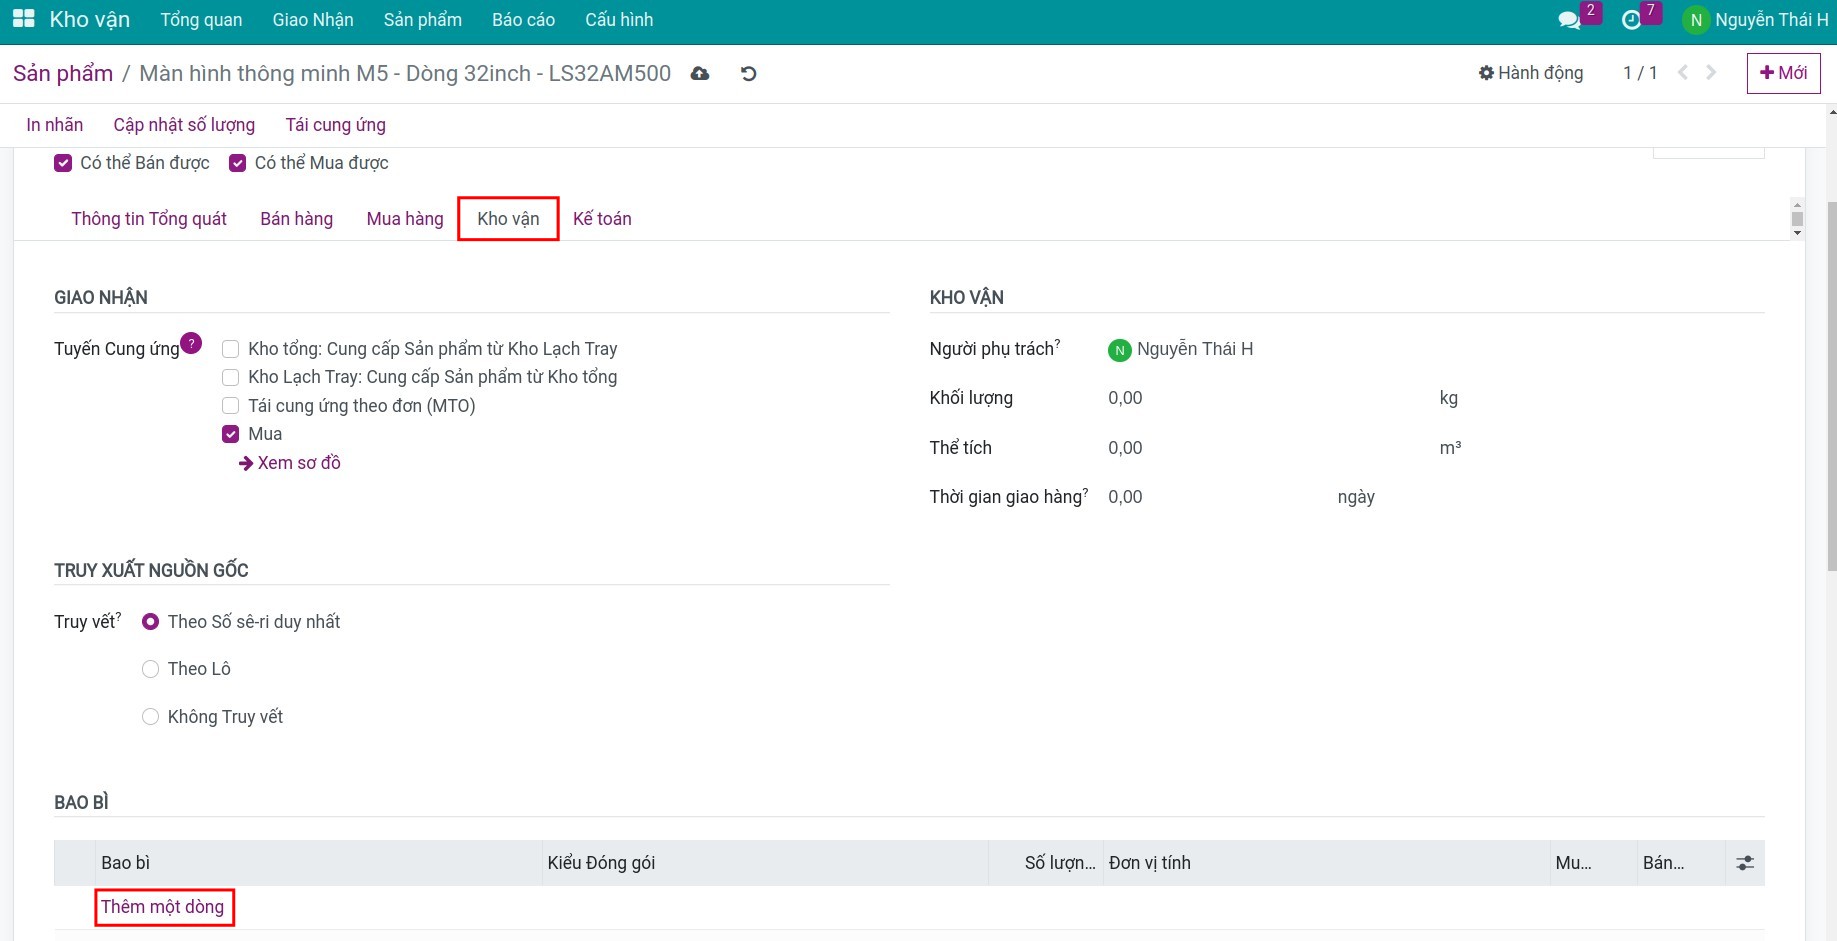Go to the next record arrow
The height and width of the screenshot is (941, 1837).
click(x=1711, y=73)
